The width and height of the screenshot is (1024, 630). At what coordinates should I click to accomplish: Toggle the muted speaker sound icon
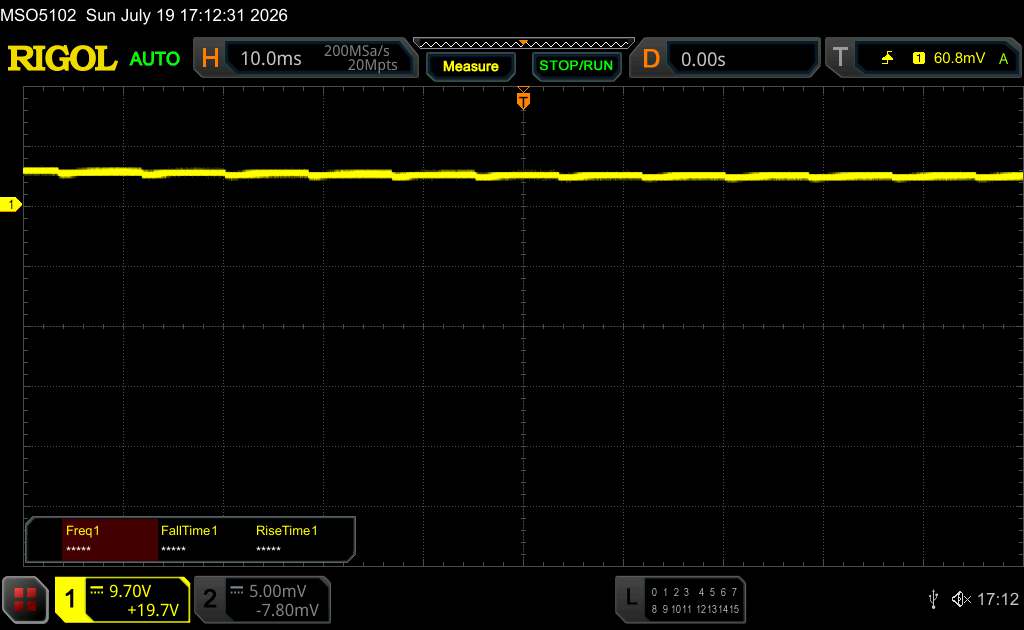961,599
